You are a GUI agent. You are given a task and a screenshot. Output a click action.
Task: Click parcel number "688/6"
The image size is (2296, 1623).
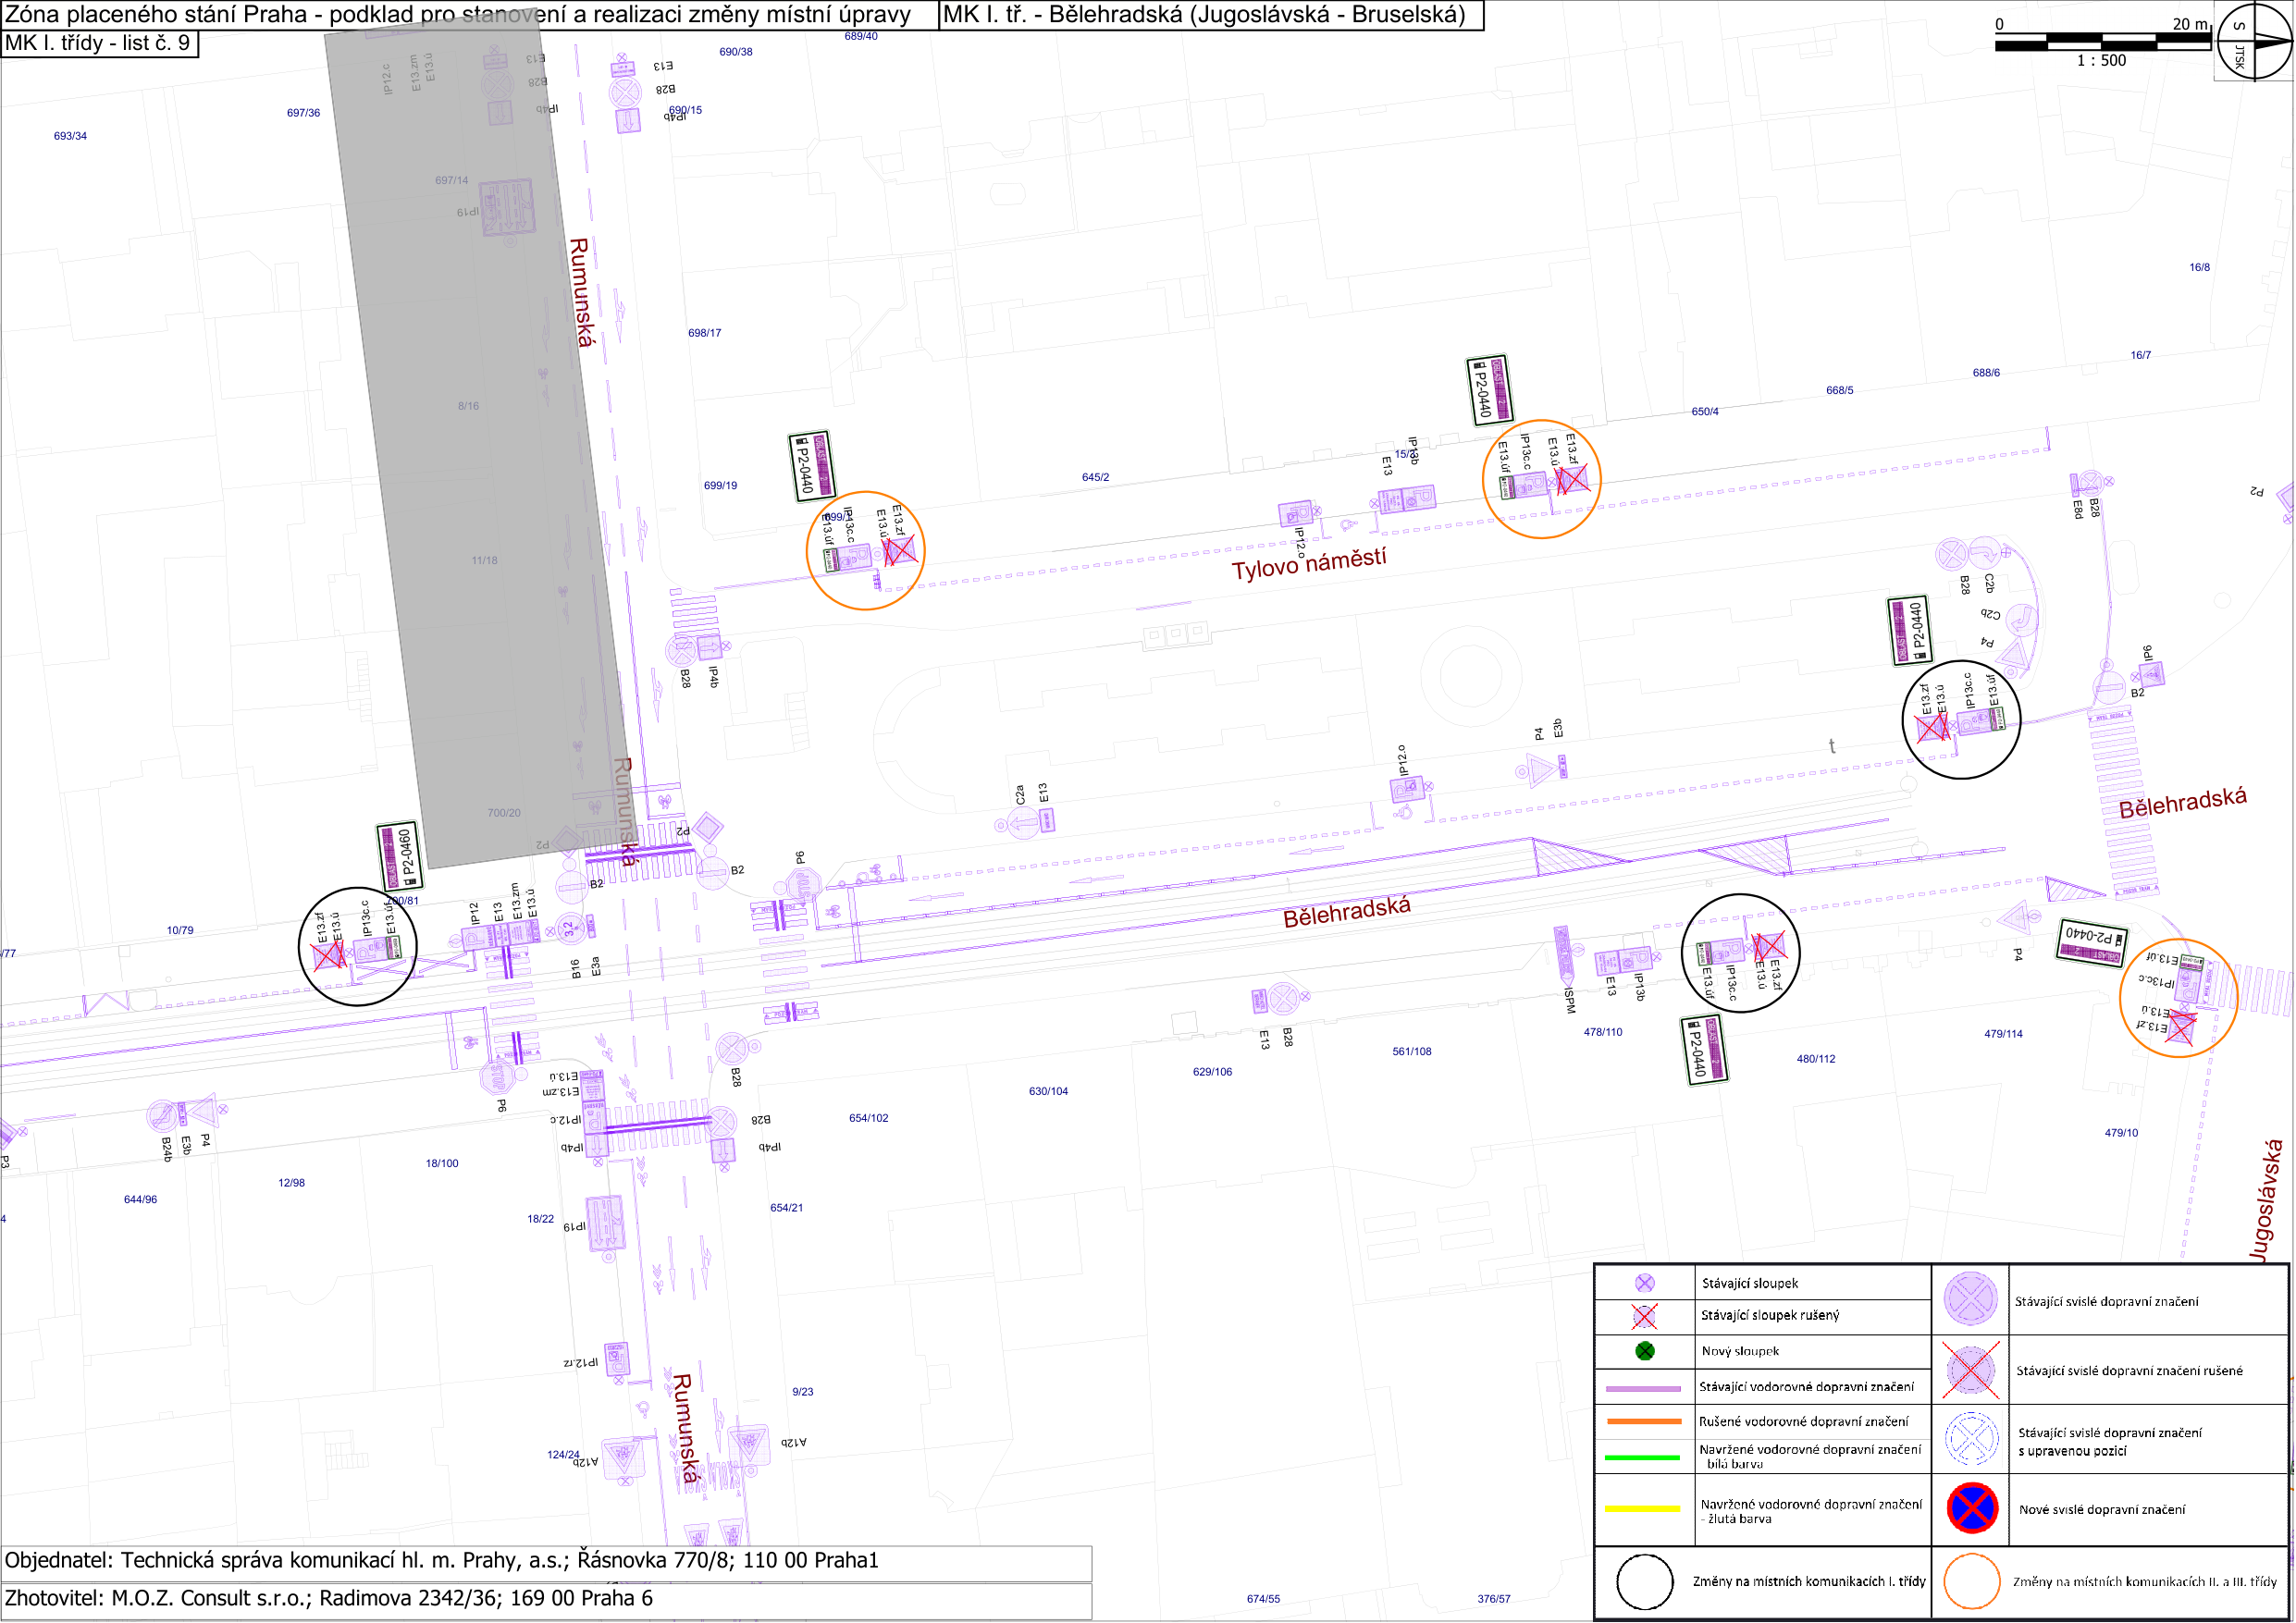[x=1986, y=373]
